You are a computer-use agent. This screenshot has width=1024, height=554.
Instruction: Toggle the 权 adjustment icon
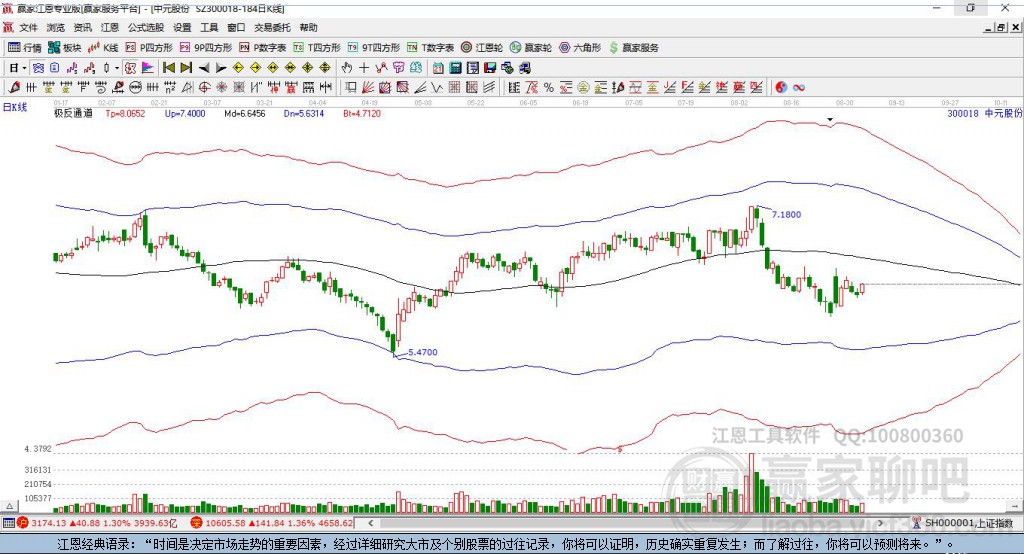(x=131, y=68)
